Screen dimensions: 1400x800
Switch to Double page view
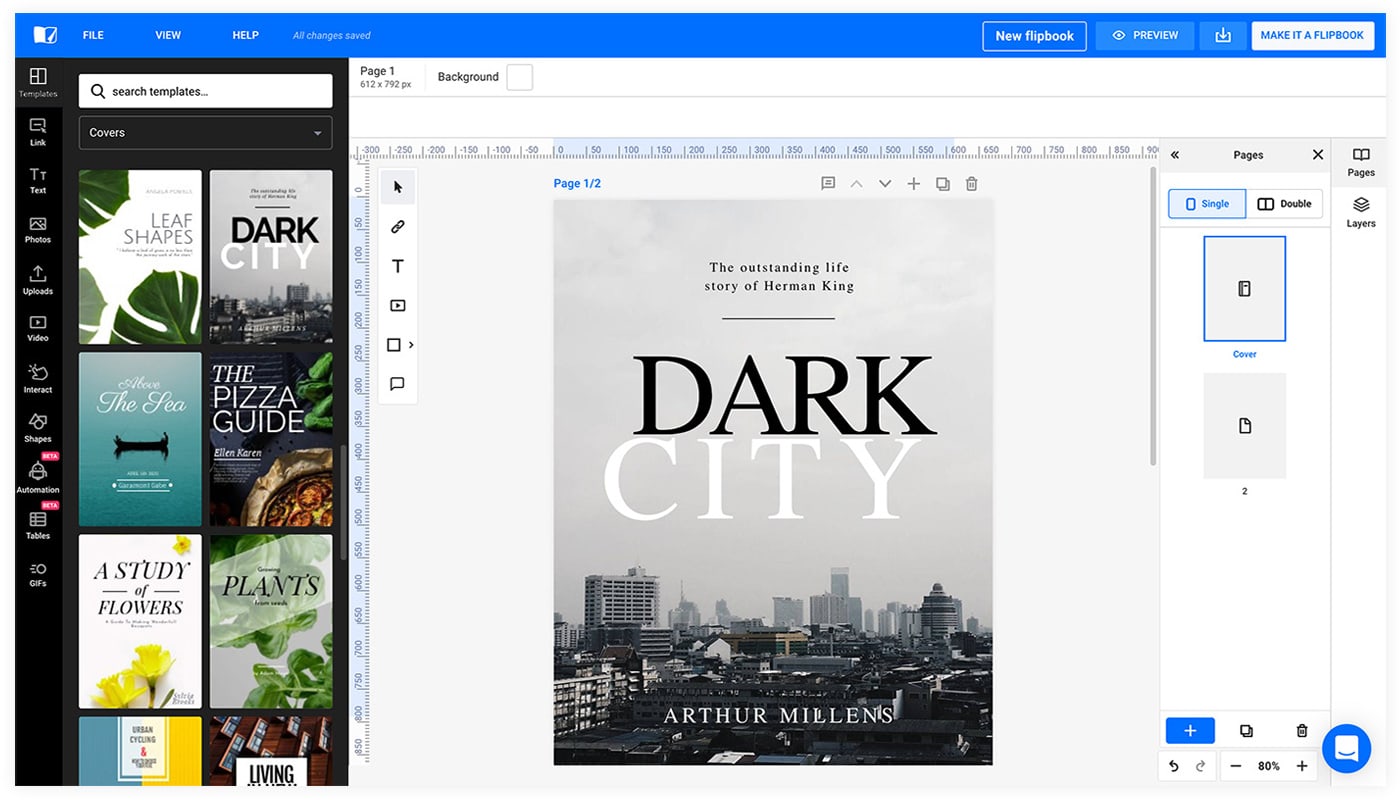[1284, 204]
